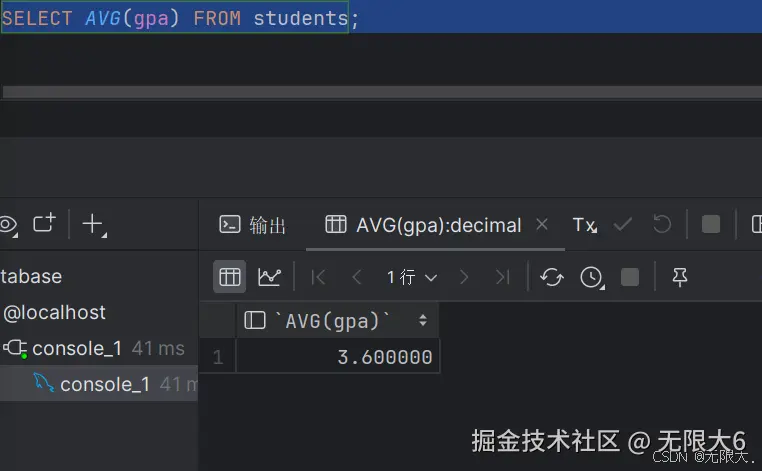Screen dimensions: 762x471
Task: Go to next page of results
Action: pos(464,278)
